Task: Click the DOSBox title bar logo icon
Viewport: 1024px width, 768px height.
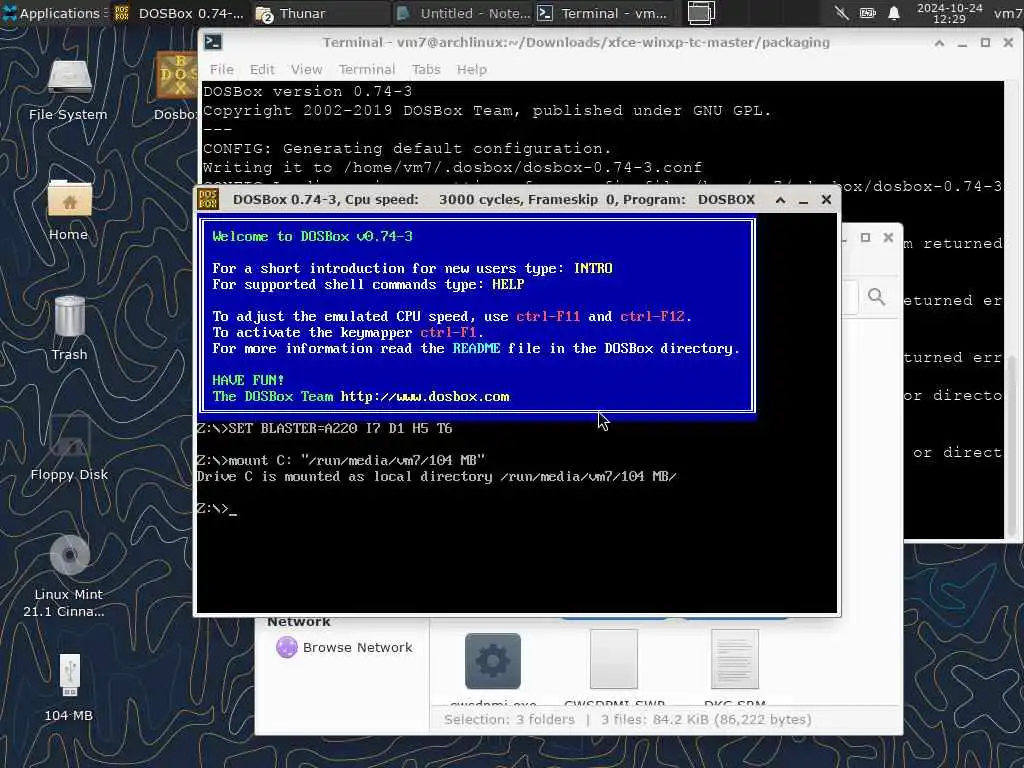Action: [x=208, y=199]
